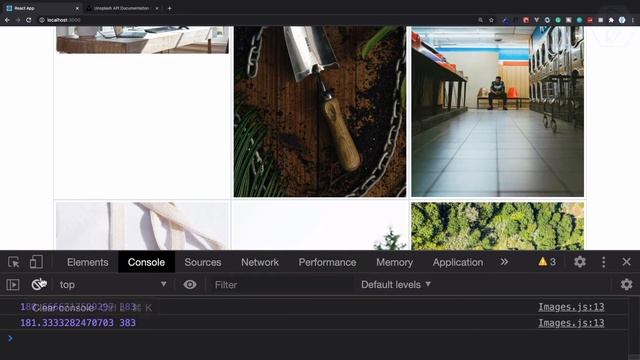This screenshot has width=640, height=360.
Task: Clear the console
Action: [x=39, y=284]
